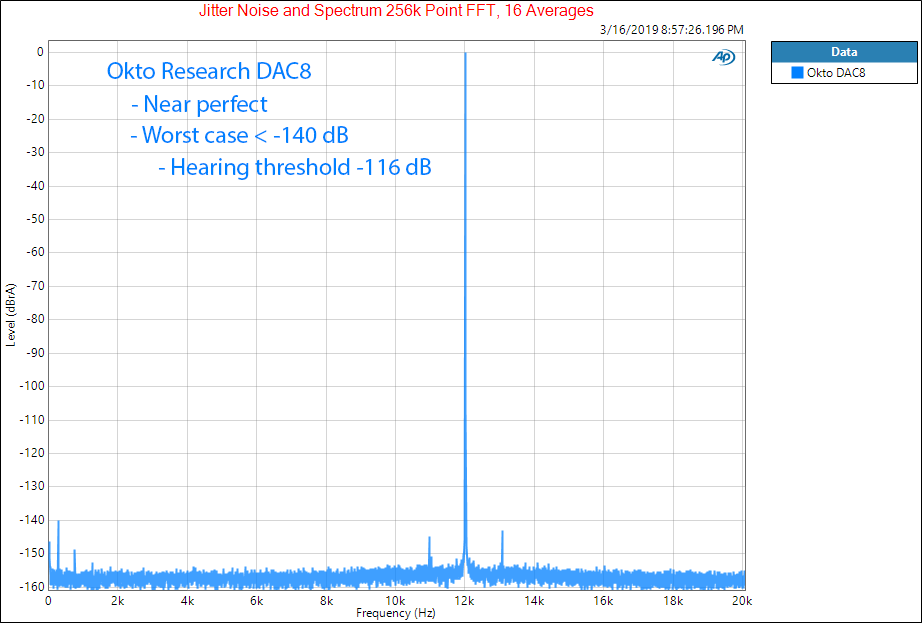Image resolution: width=922 pixels, height=623 pixels.
Task: Click the 12k frequency axis label
Action: 465,601
